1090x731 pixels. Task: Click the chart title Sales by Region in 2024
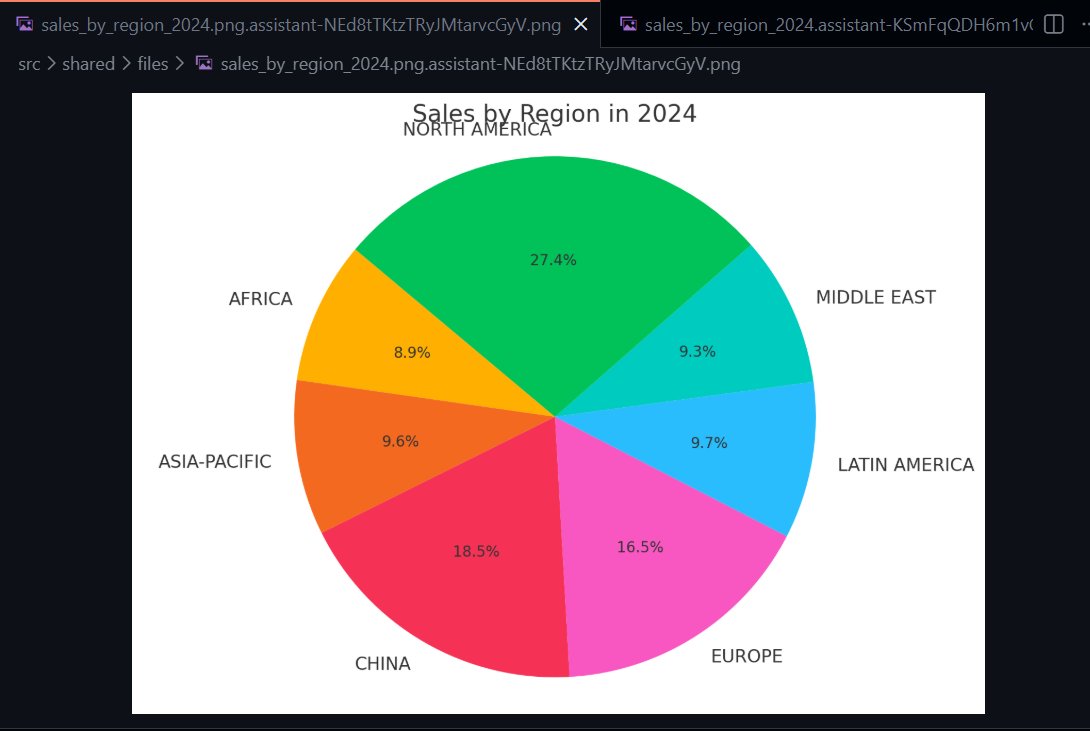coord(555,113)
